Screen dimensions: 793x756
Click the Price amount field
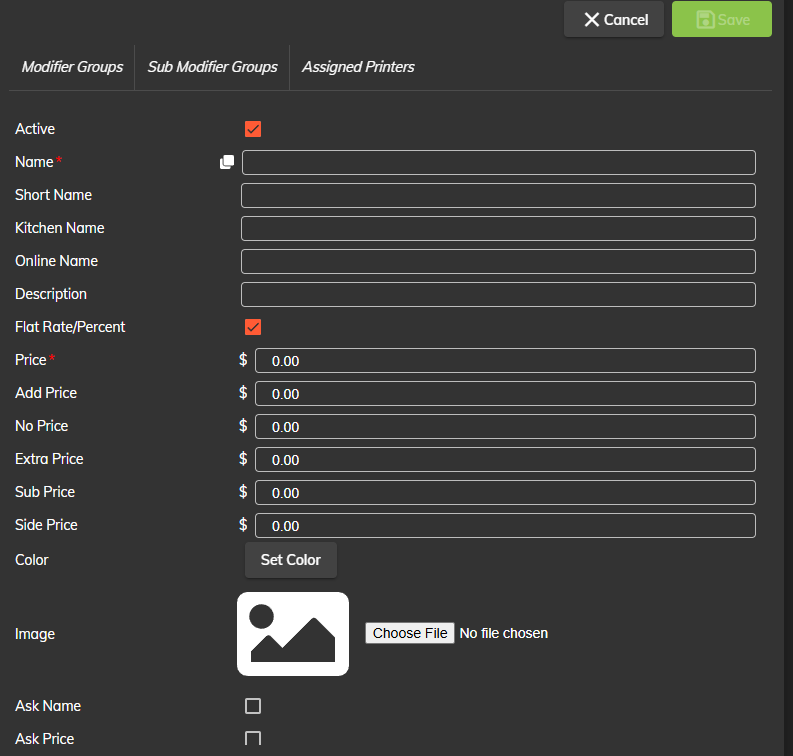505,361
